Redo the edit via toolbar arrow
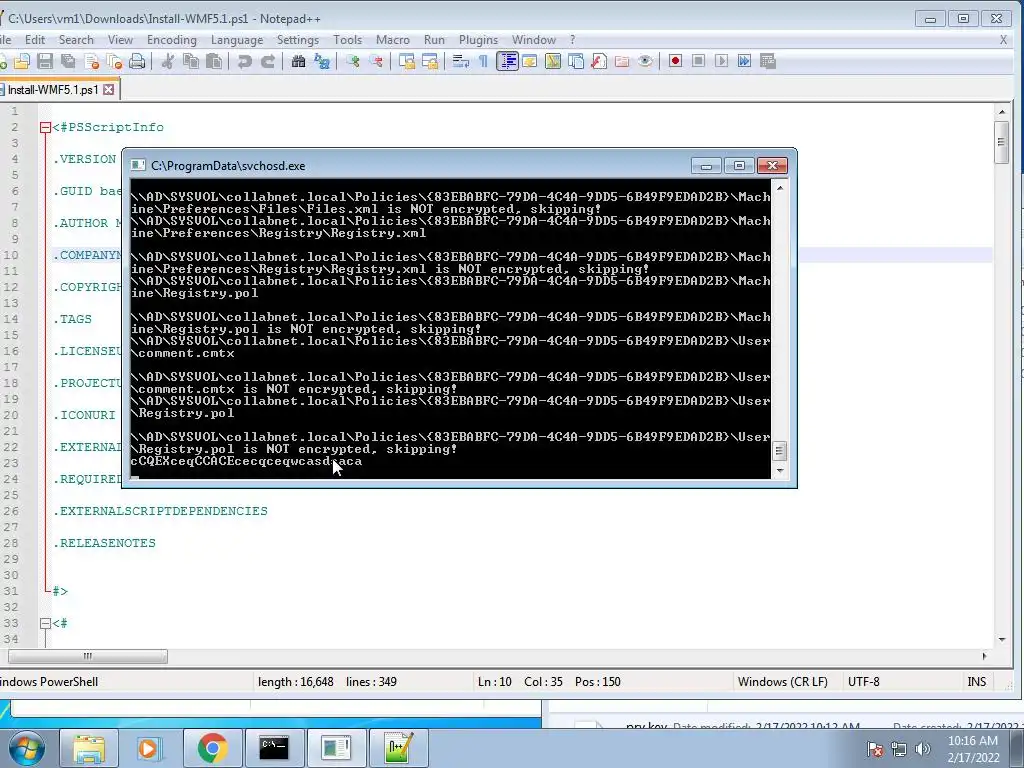Viewport: 1024px width, 768px height. pos(268,61)
